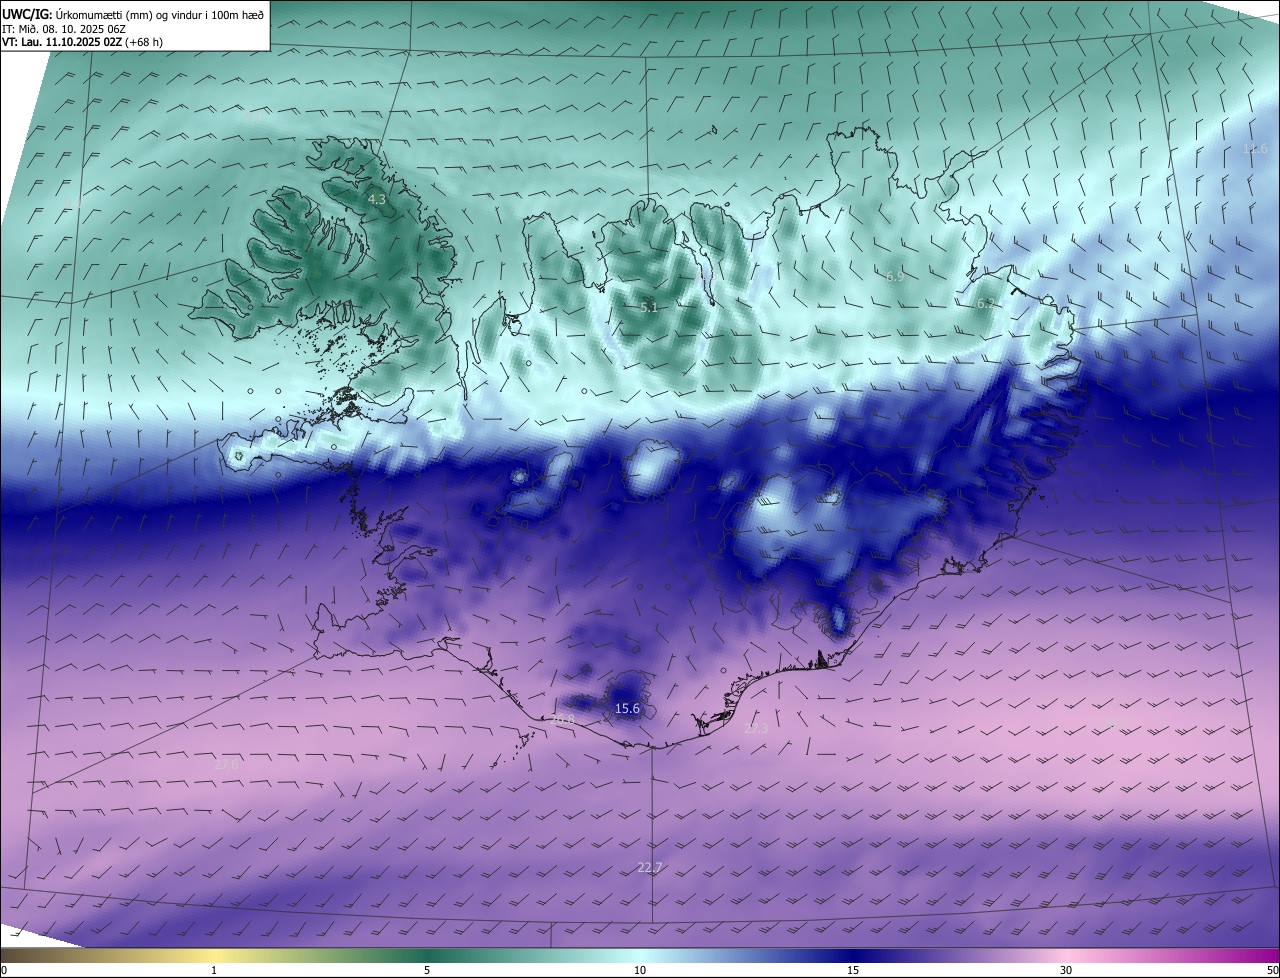The width and height of the screenshot is (1280, 978).
Task: Click the 15.6 value on the south coast
Action: pyautogui.click(x=627, y=709)
